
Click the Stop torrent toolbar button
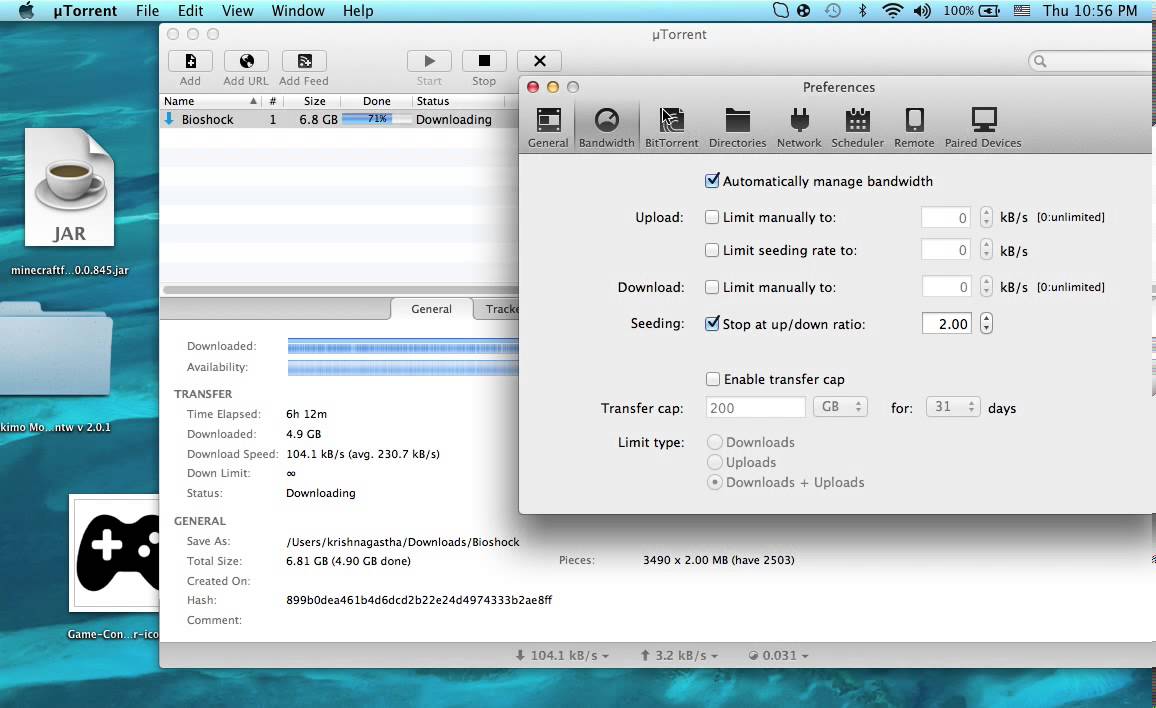pos(484,61)
